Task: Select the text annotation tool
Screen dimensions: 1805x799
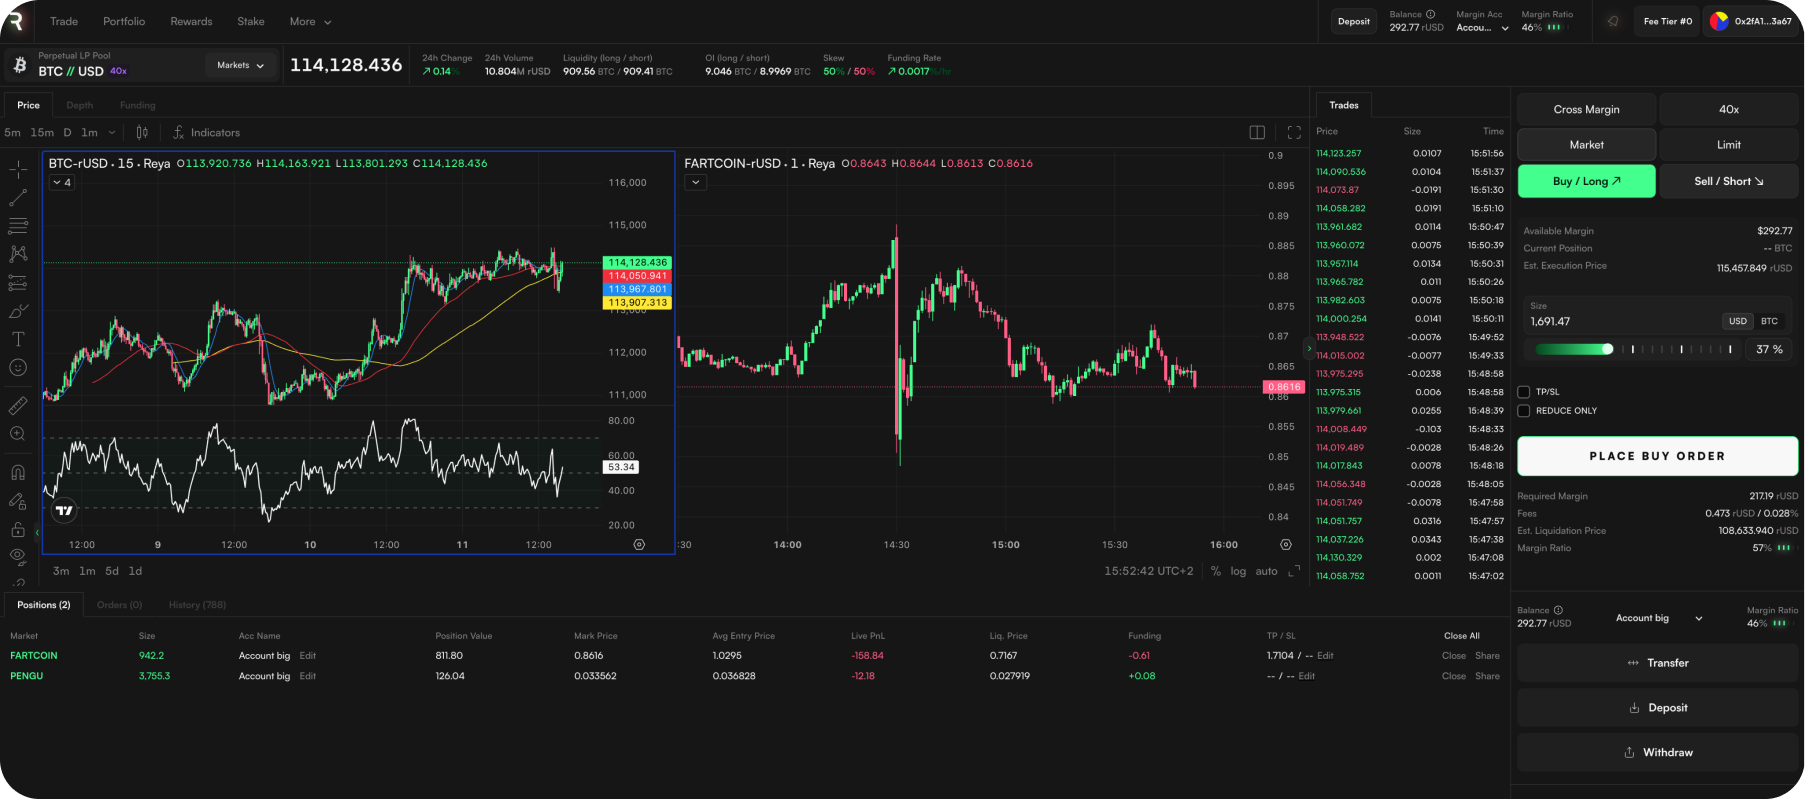Action: (x=18, y=340)
